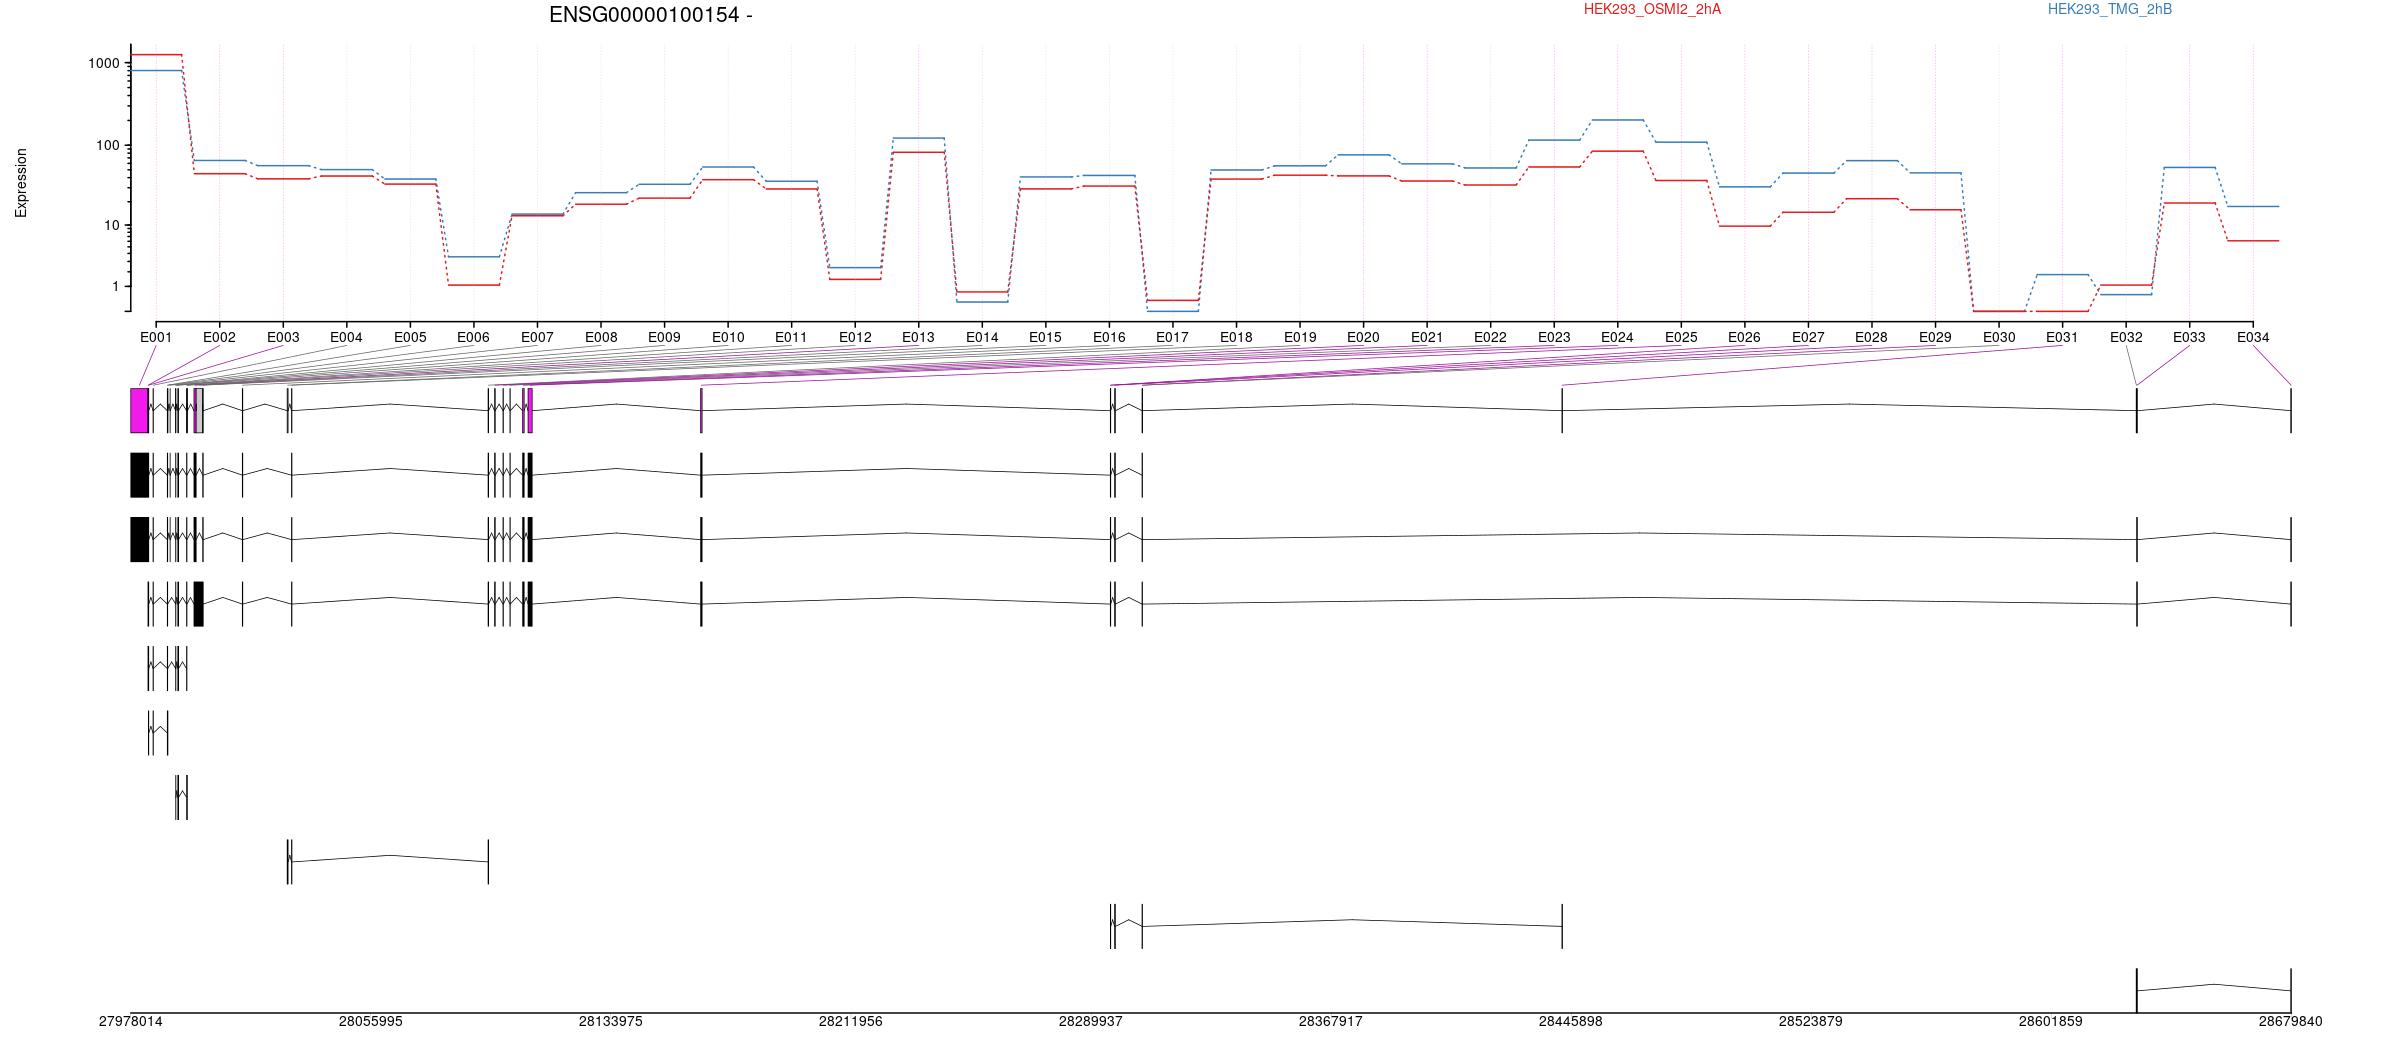
Task: Click exon label E017
Action: 1172,337
